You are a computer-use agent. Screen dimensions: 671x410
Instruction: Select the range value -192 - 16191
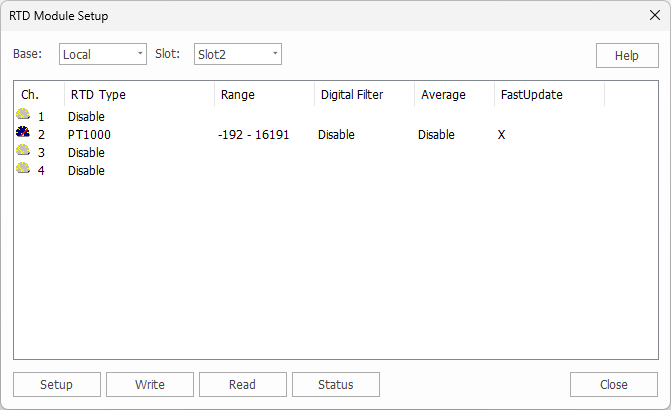[253, 134]
